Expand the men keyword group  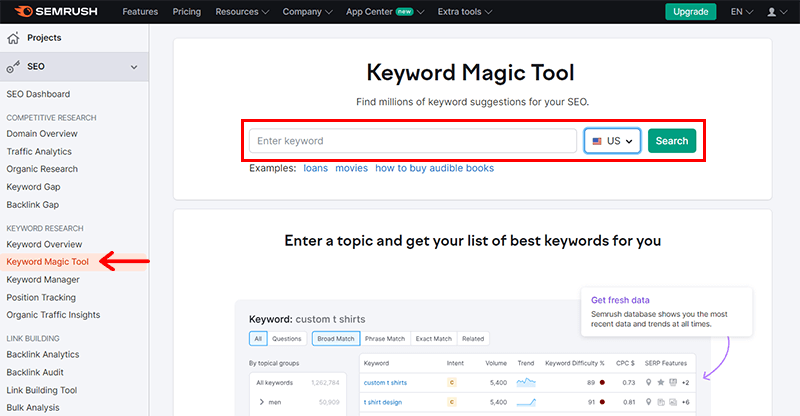[x=262, y=402]
